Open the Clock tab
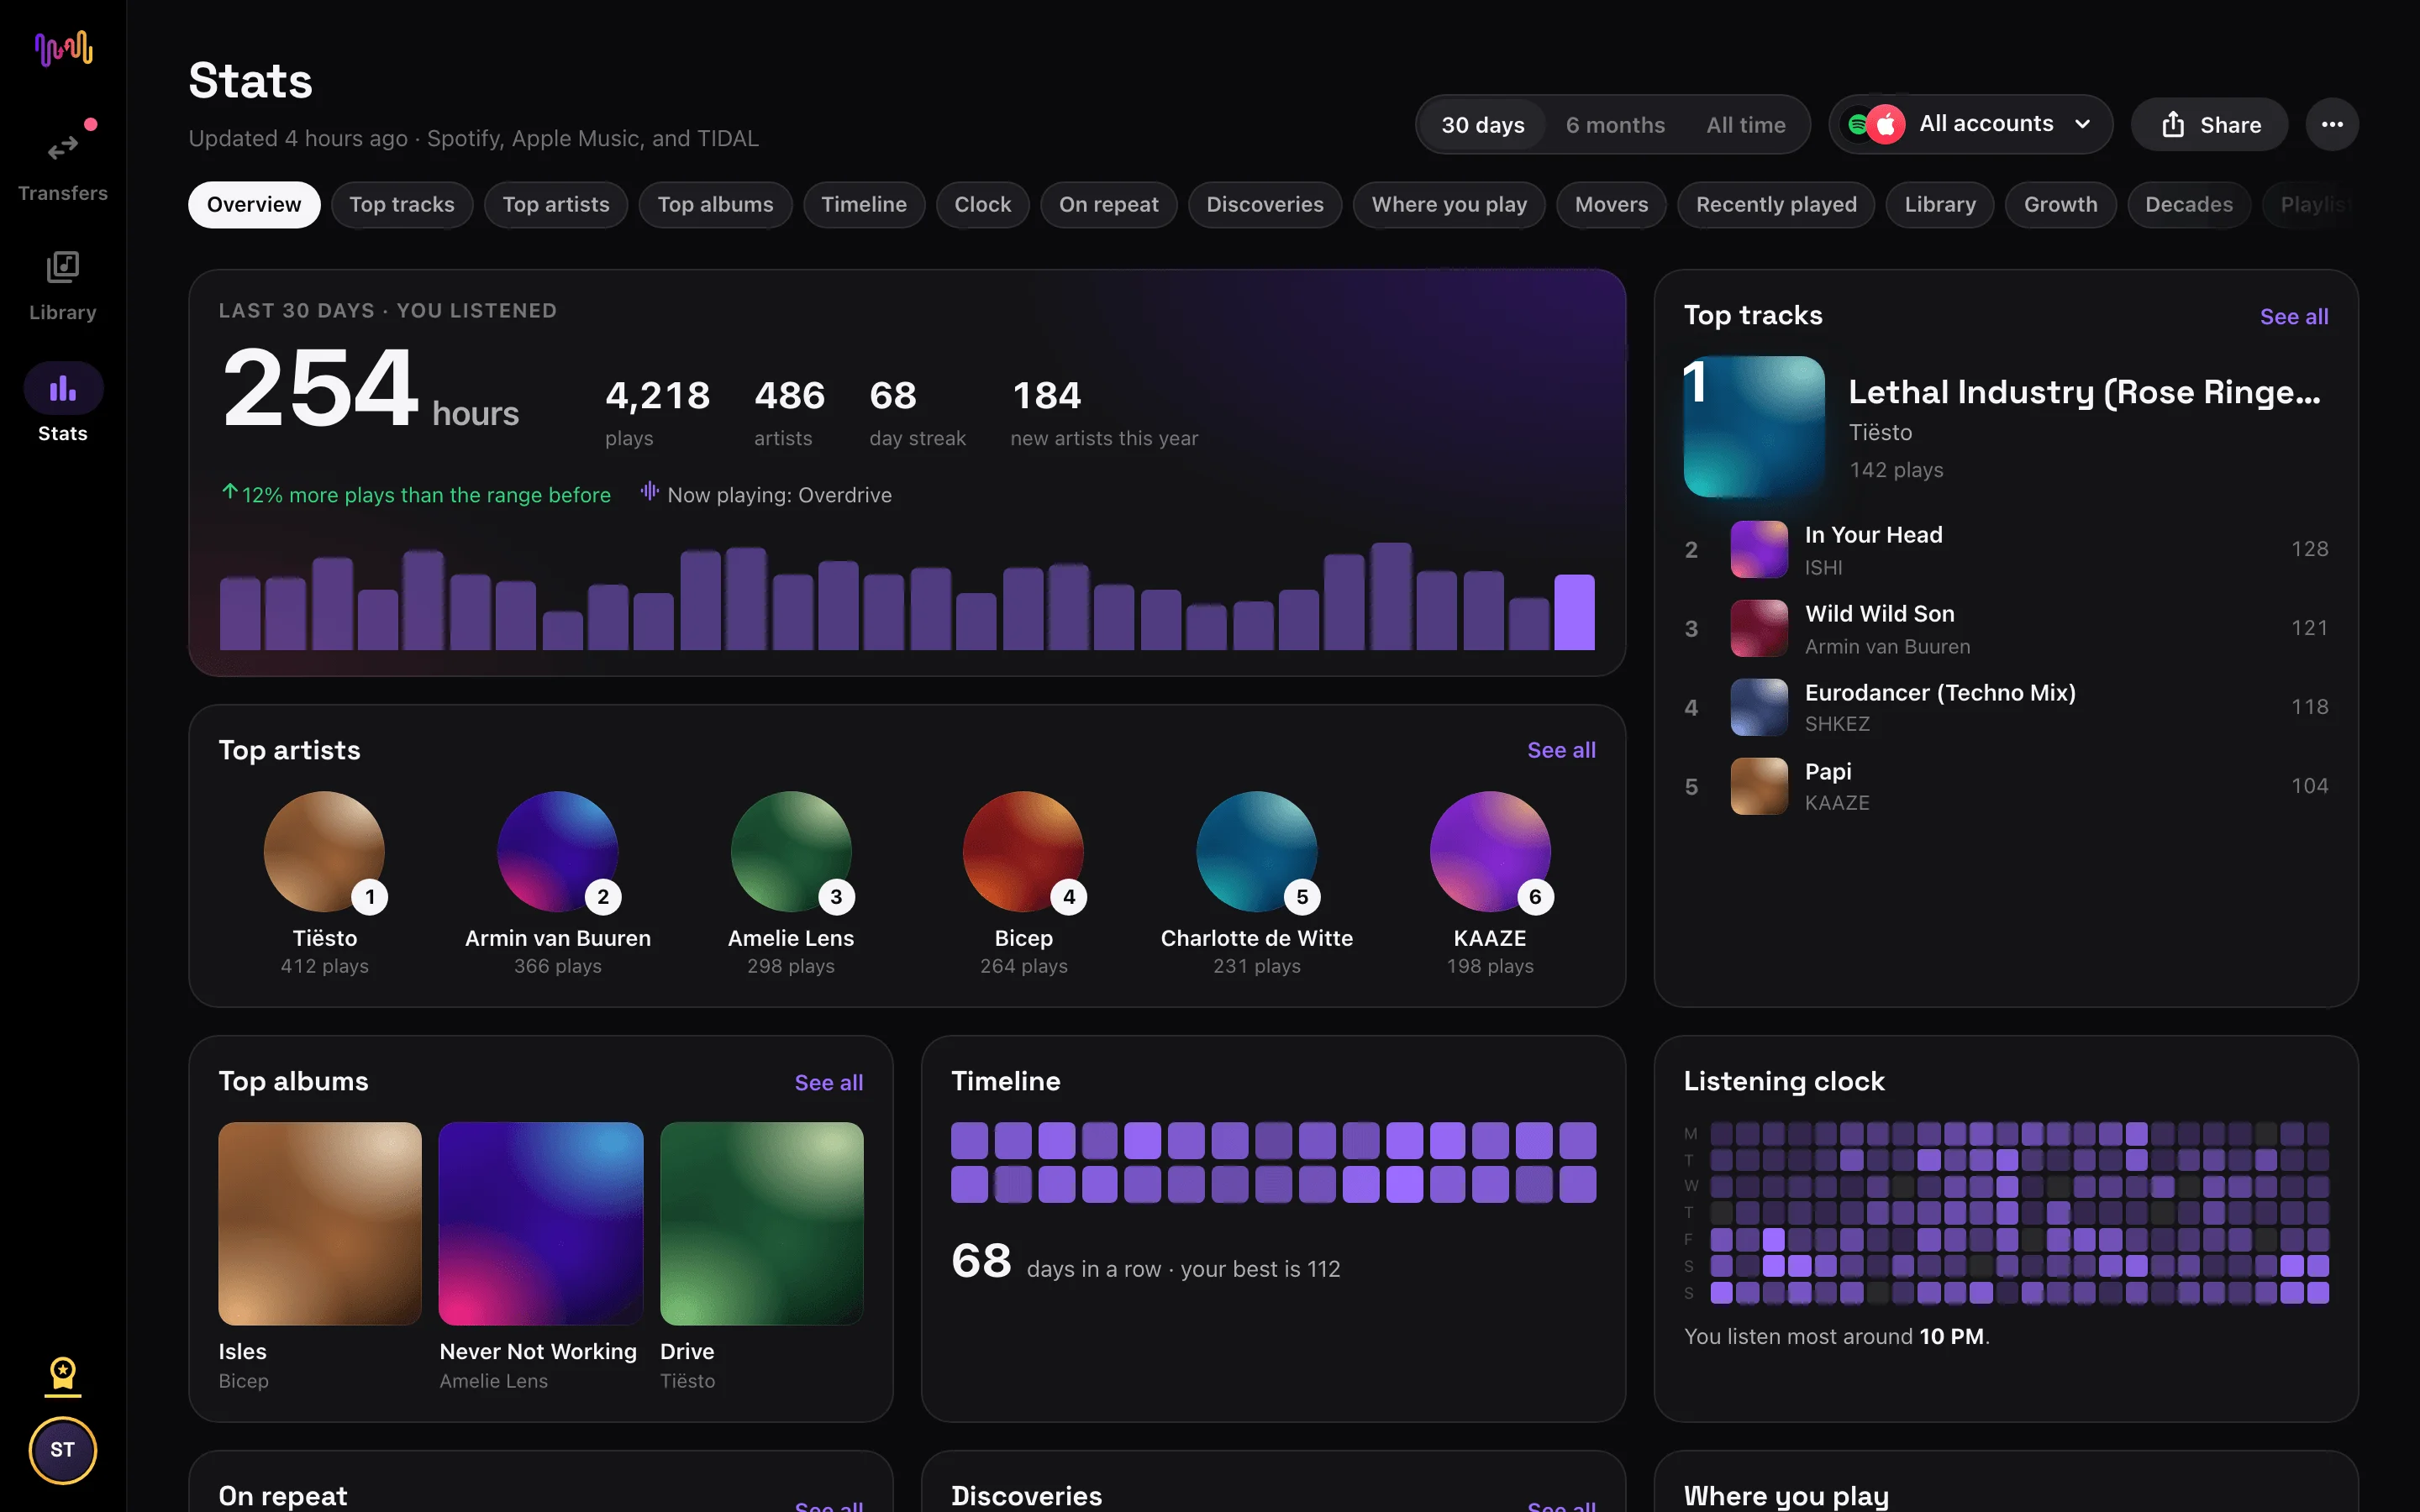The image size is (2420, 1512). pyautogui.click(x=983, y=204)
